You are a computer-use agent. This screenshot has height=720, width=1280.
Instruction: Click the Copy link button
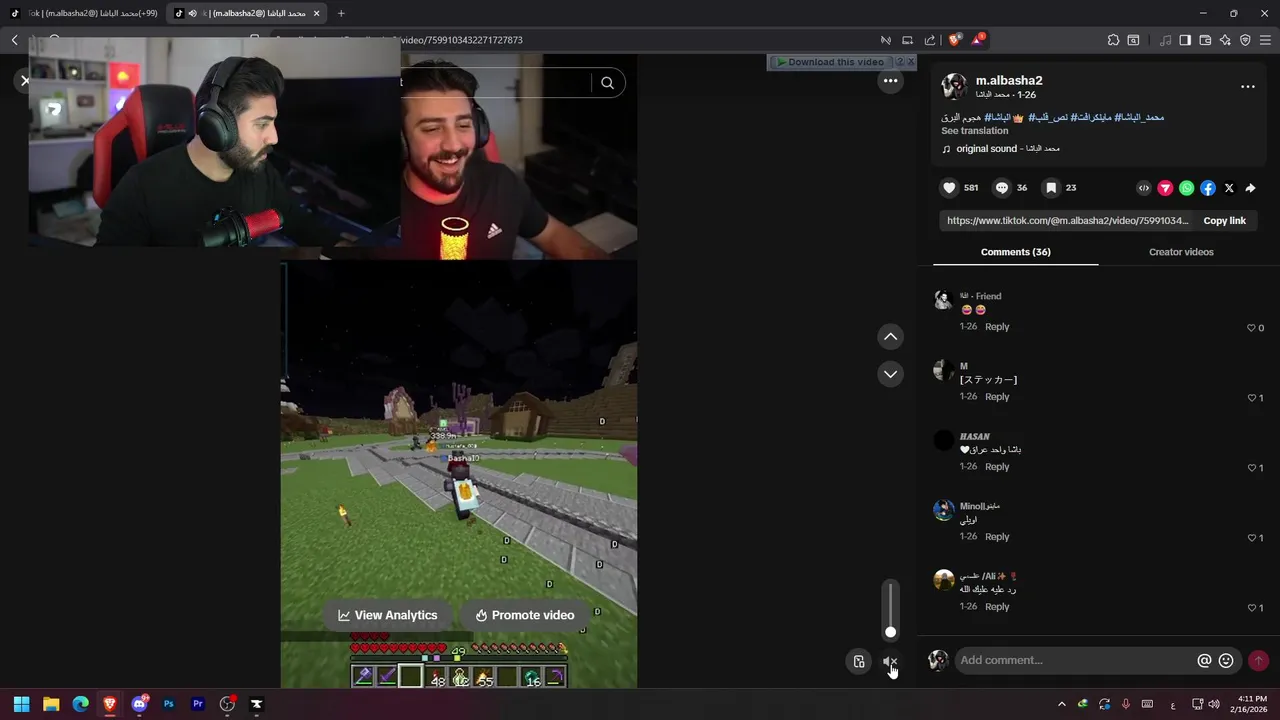(1224, 221)
